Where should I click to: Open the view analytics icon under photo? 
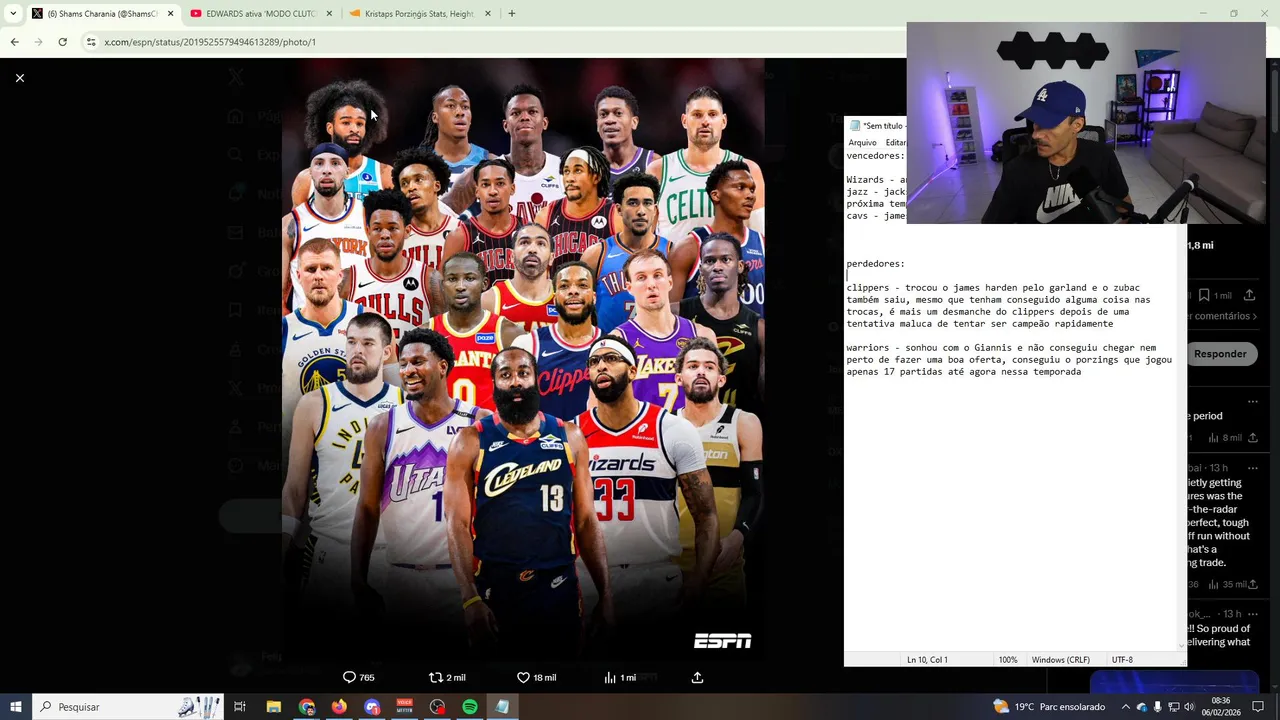pyautogui.click(x=610, y=677)
